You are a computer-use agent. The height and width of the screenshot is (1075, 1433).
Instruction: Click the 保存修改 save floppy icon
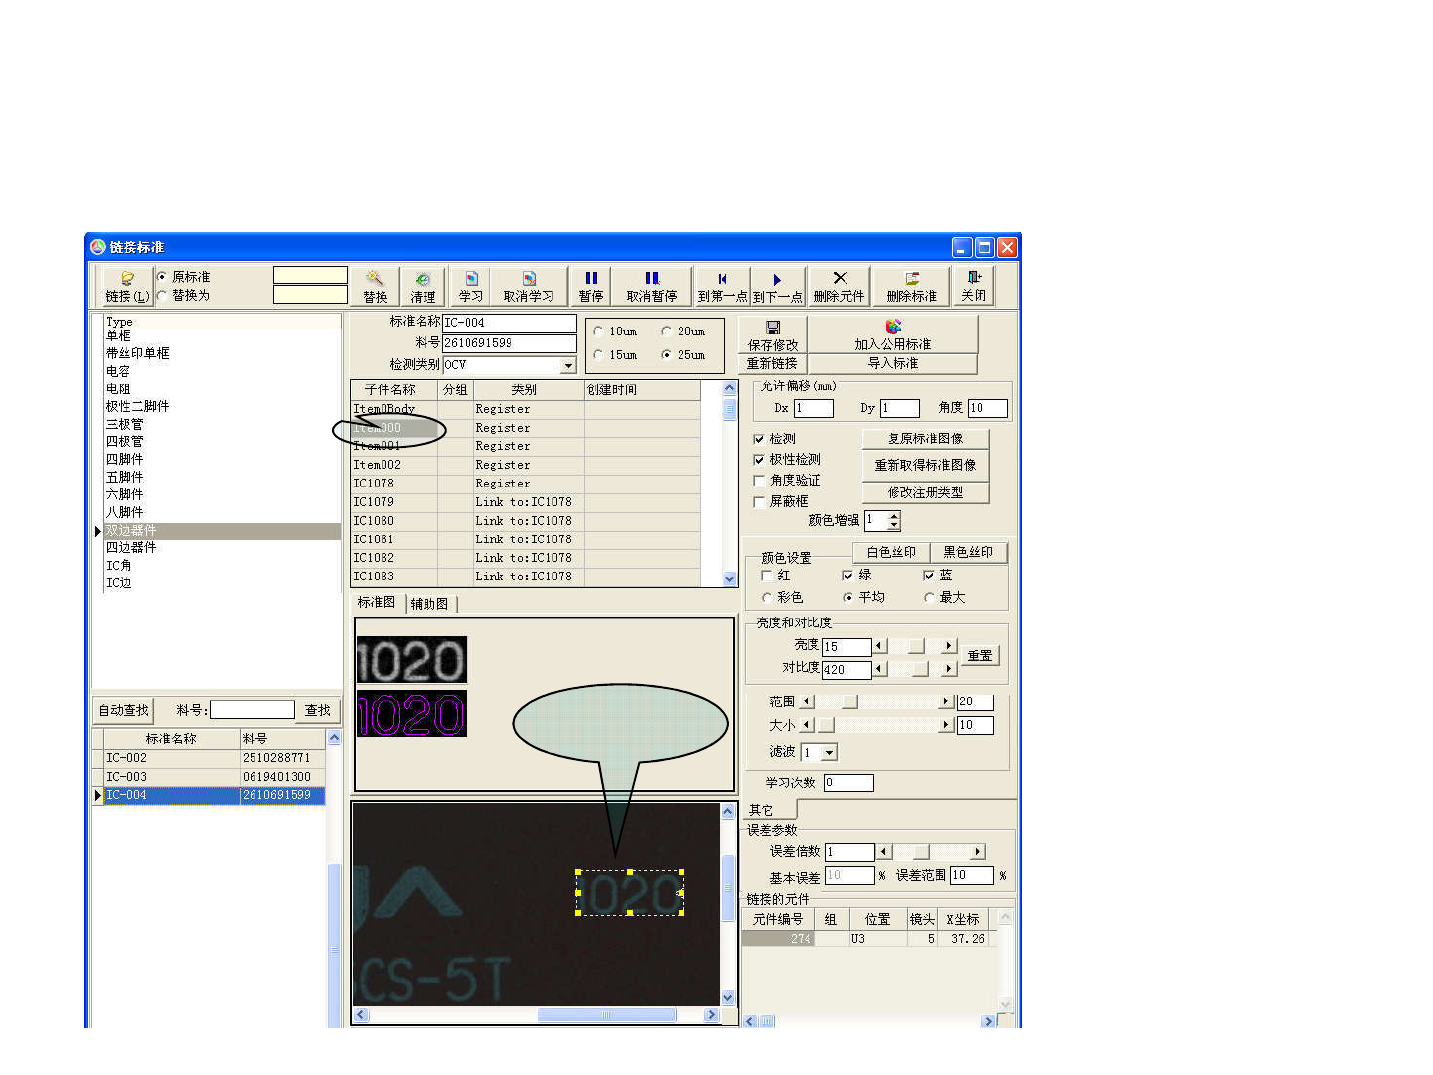[x=773, y=327]
